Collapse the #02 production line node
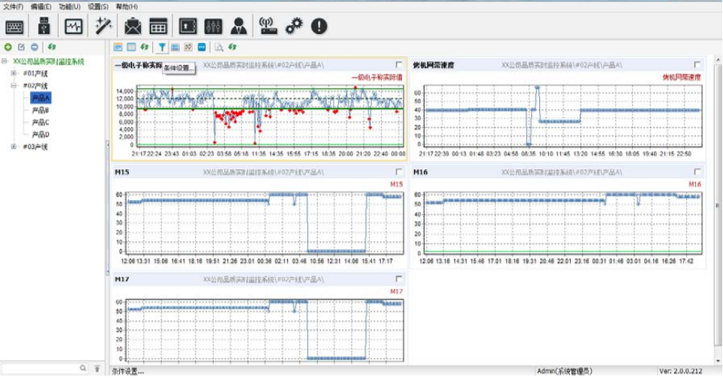Image resolution: width=723 pixels, height=378 pixels. pyautogui.click(x=14, y=86)
